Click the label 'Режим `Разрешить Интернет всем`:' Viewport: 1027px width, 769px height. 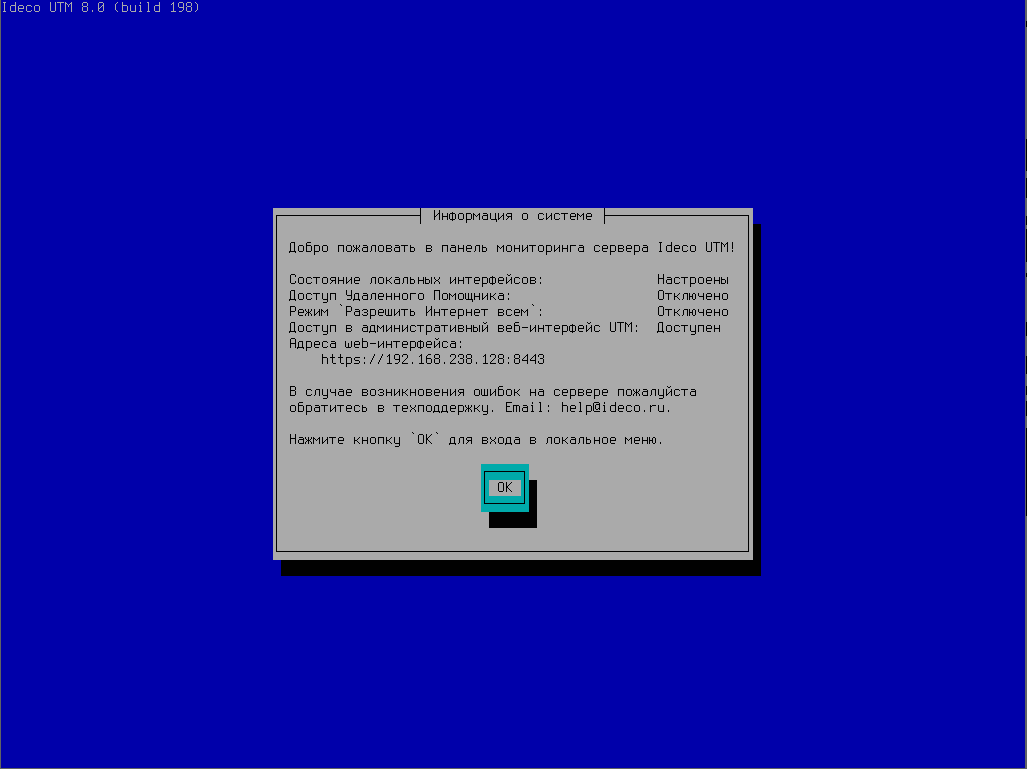(x=416, y=312)
